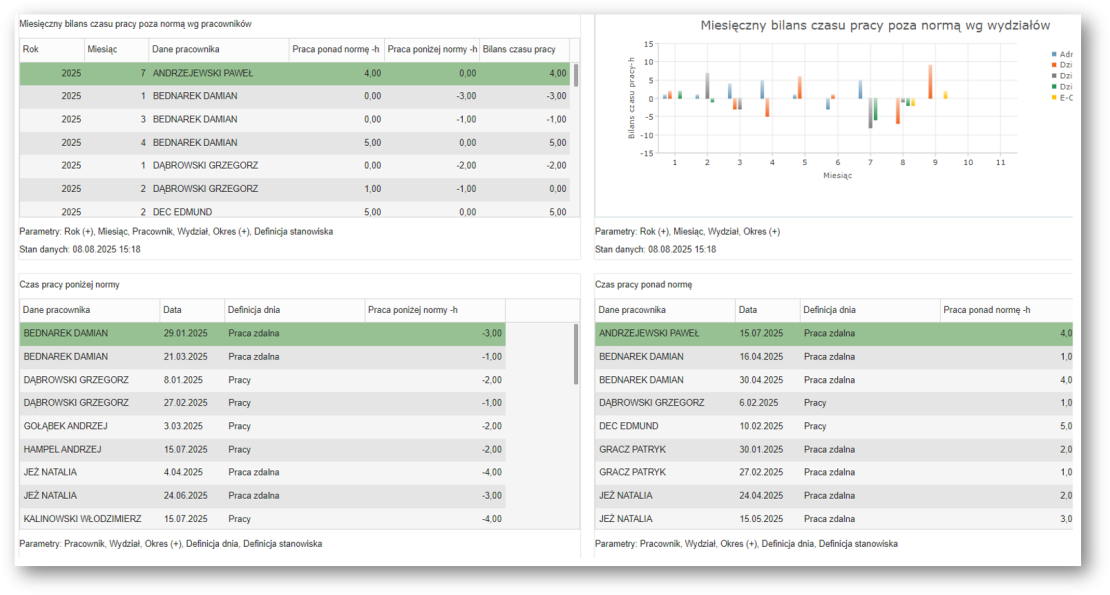Click the below-norm table vertical scrollbar
The image size is (1110, 595).
coord(575,354)
